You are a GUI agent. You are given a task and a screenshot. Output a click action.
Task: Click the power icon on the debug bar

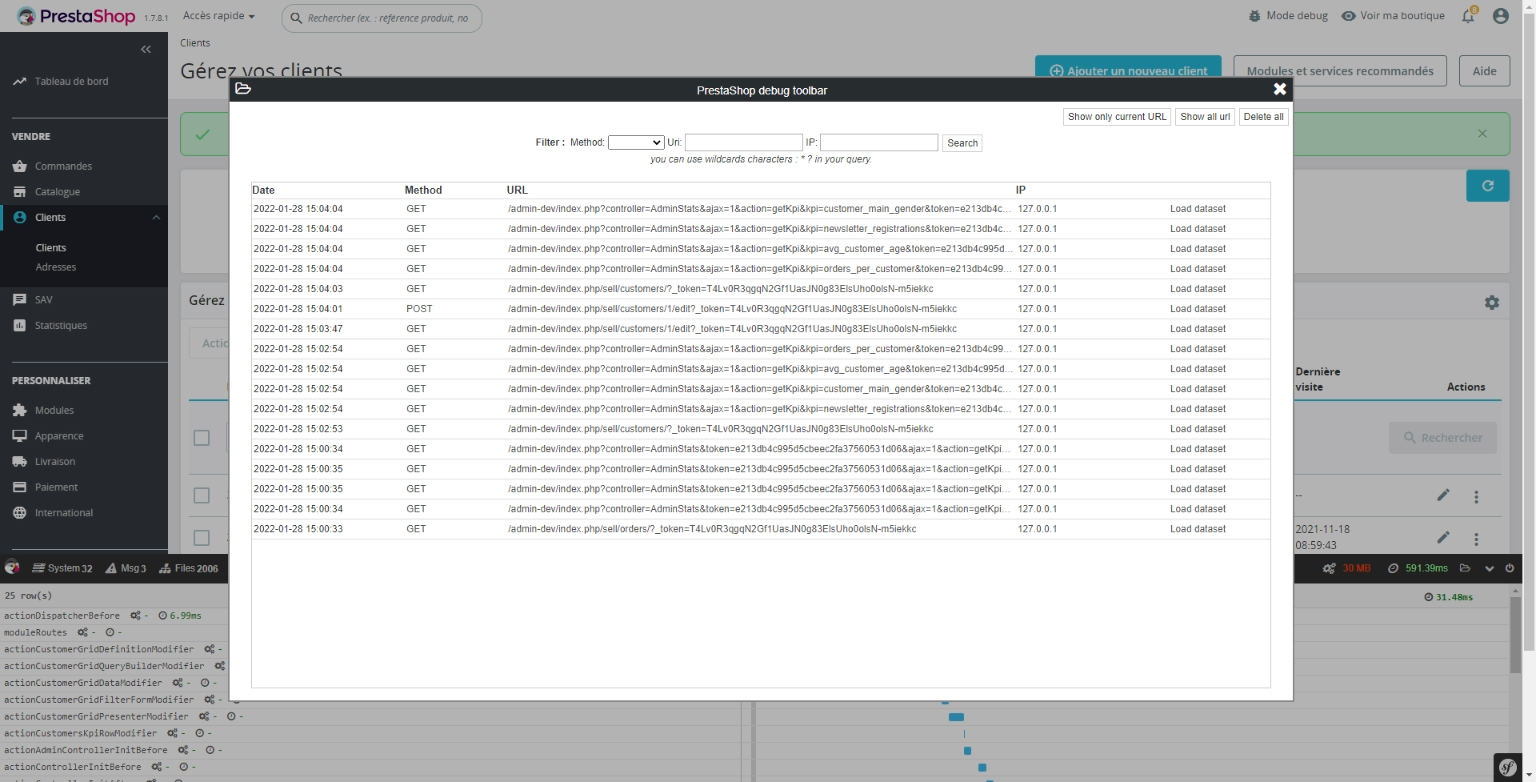tap(1510, 568)
